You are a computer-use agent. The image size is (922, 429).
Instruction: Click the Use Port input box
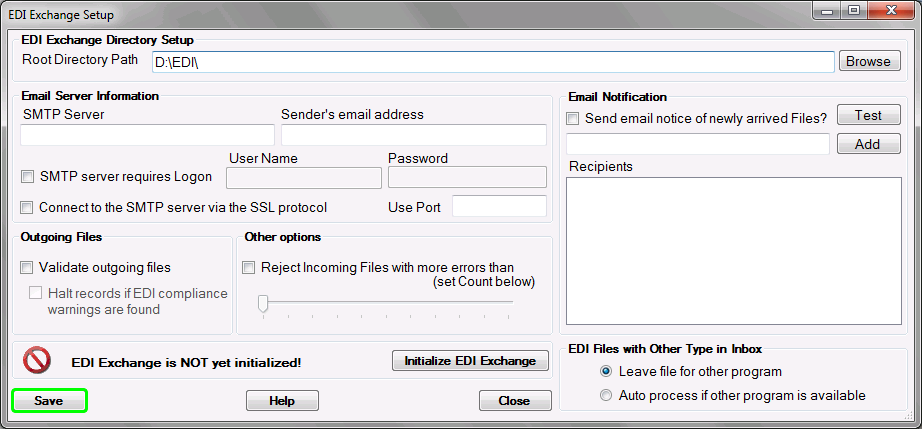tap(499, 207)
